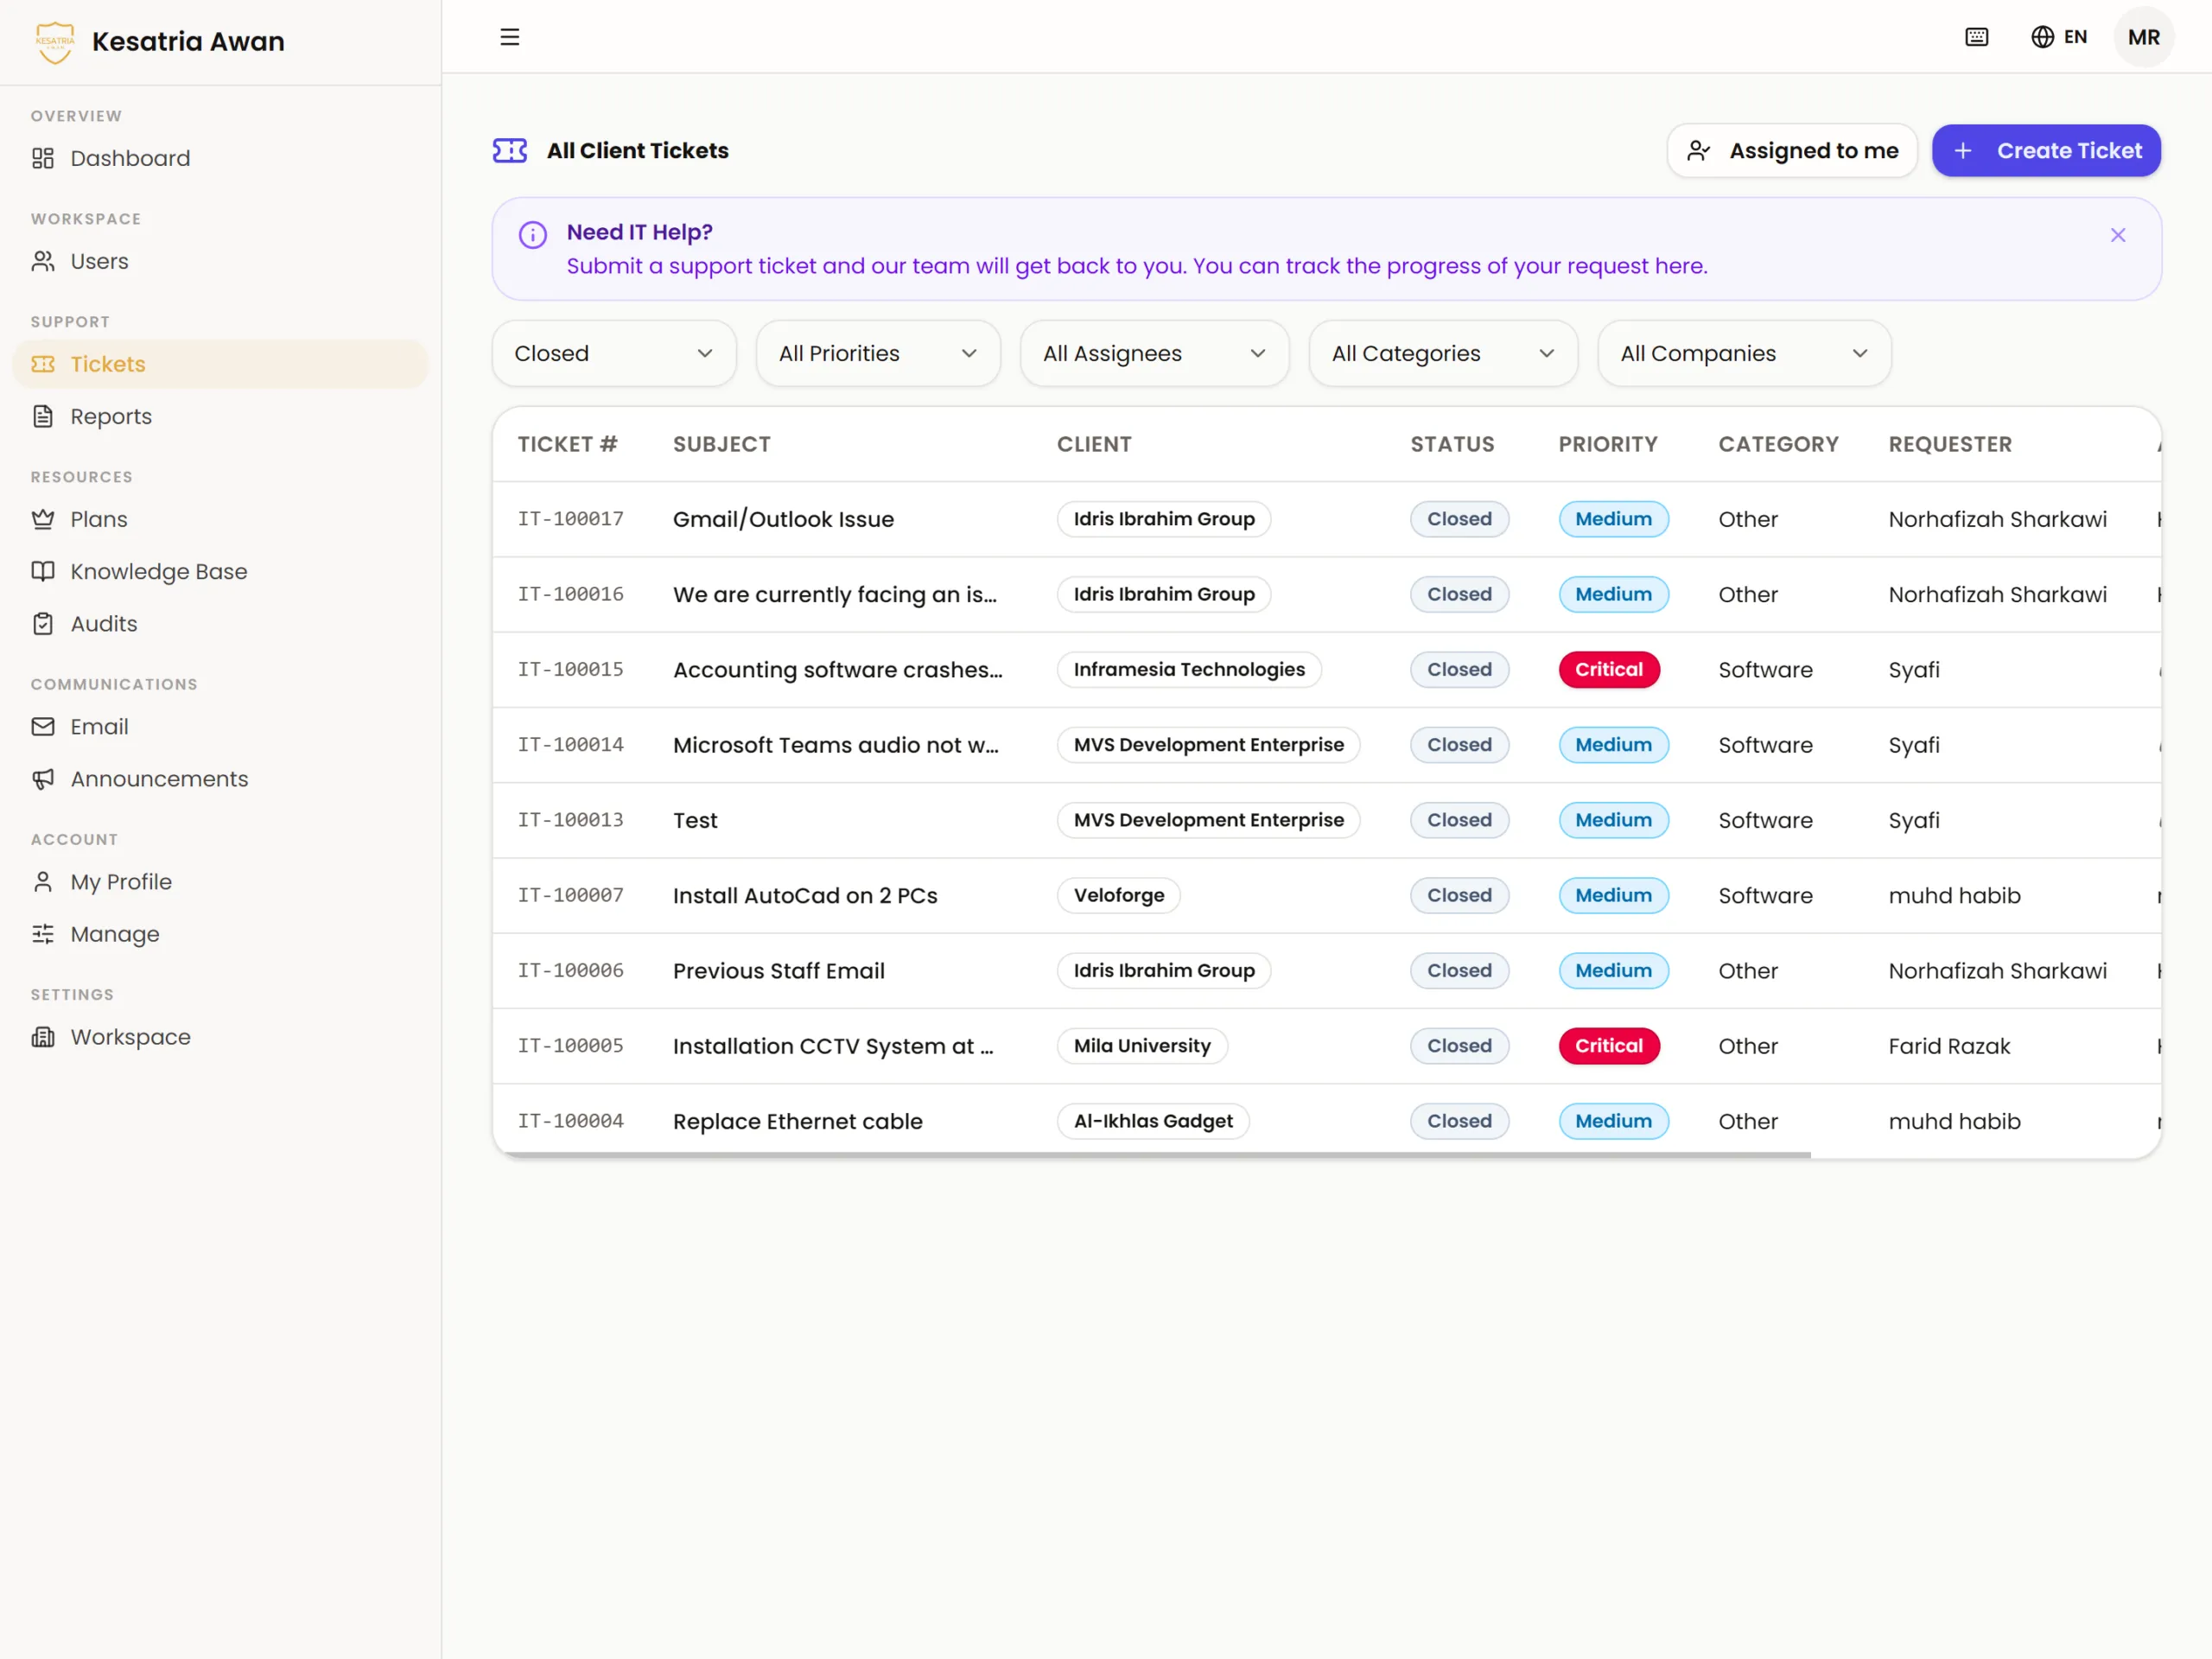This screenshot has width=2212, height=1659.
Task: Open Reports in the sidebar
Action: [220, 416]
